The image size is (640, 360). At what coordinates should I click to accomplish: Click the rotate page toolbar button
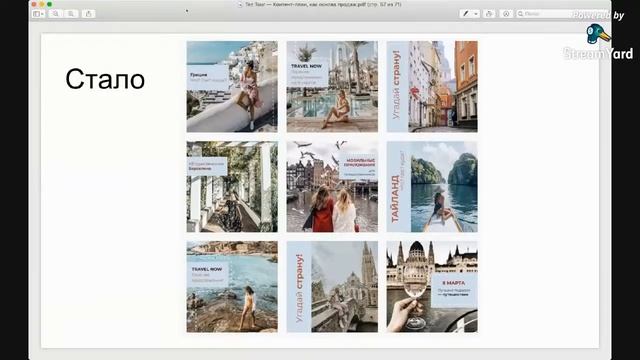coord(489,14)
